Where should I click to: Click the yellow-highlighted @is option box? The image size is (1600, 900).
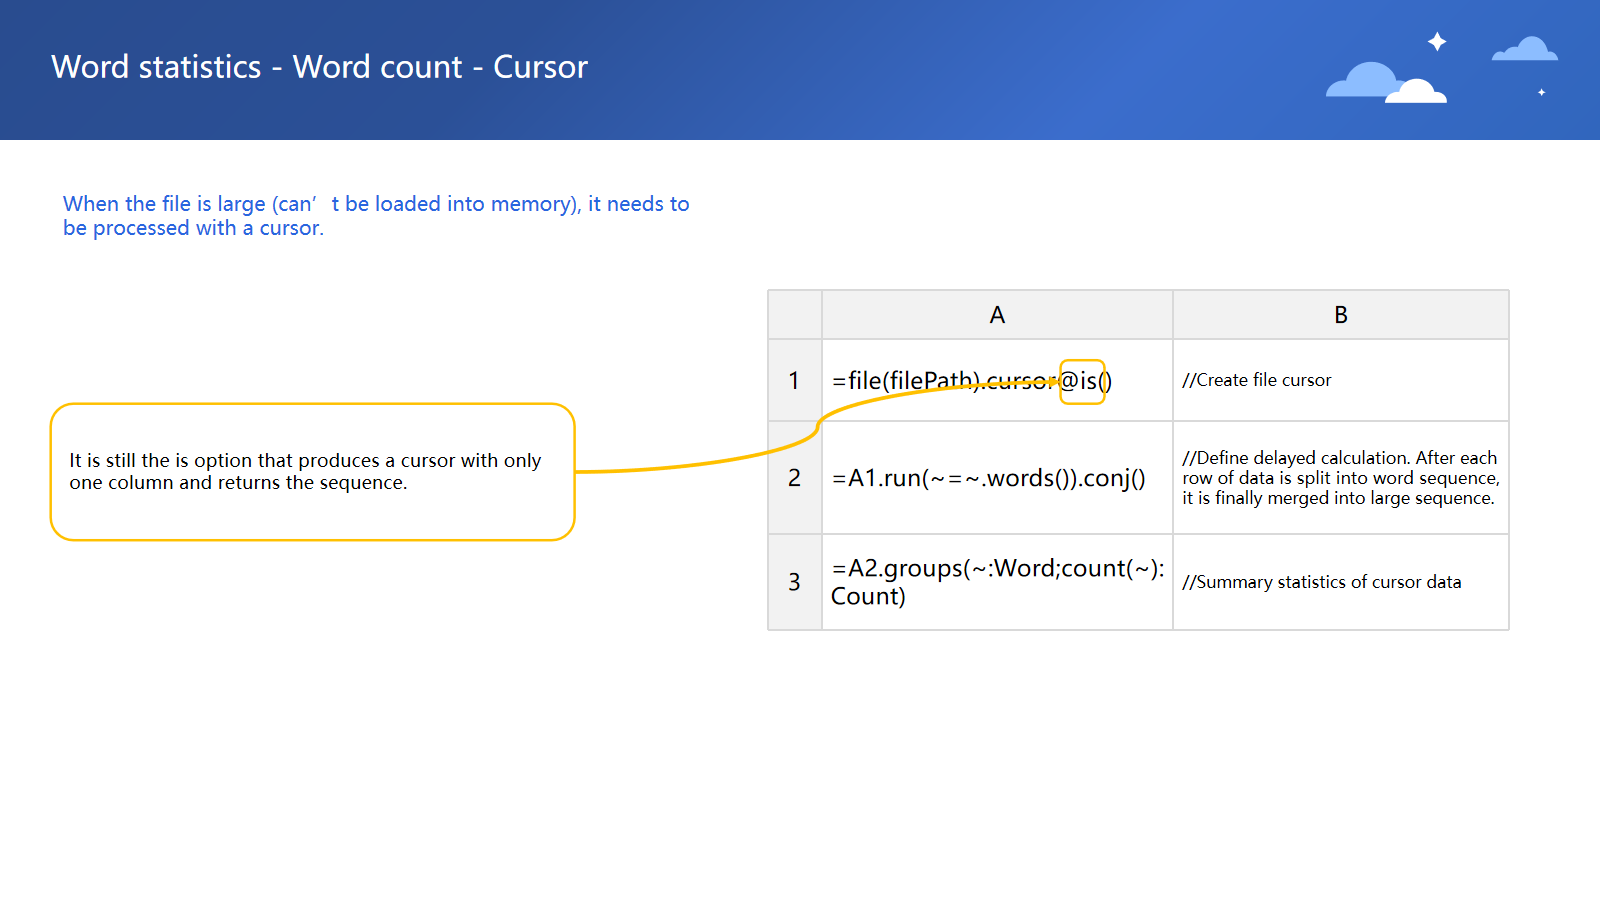pyautogui.click(x=1082, y=381)
